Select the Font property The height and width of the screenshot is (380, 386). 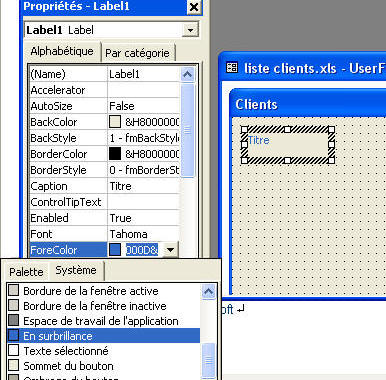coord(68,234)
